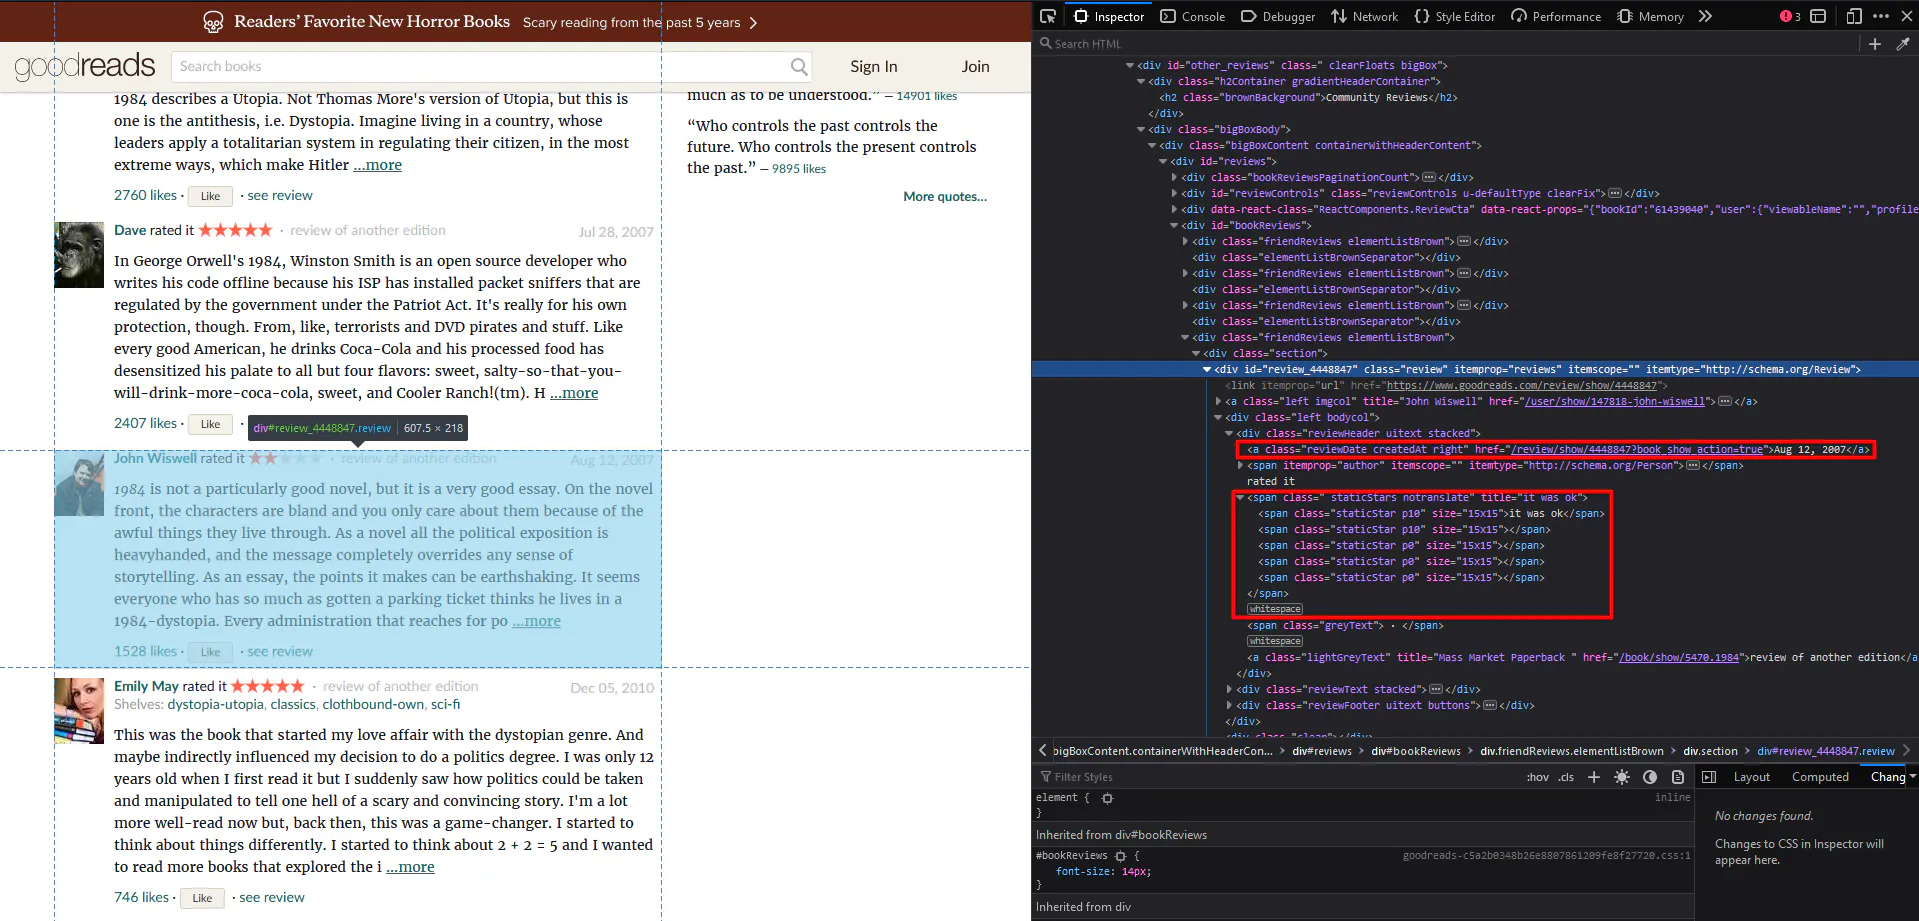This screenshot has width=1919, height=921.
Task: Open the DevTools meatball settings menu
Action: (1882, 16)
